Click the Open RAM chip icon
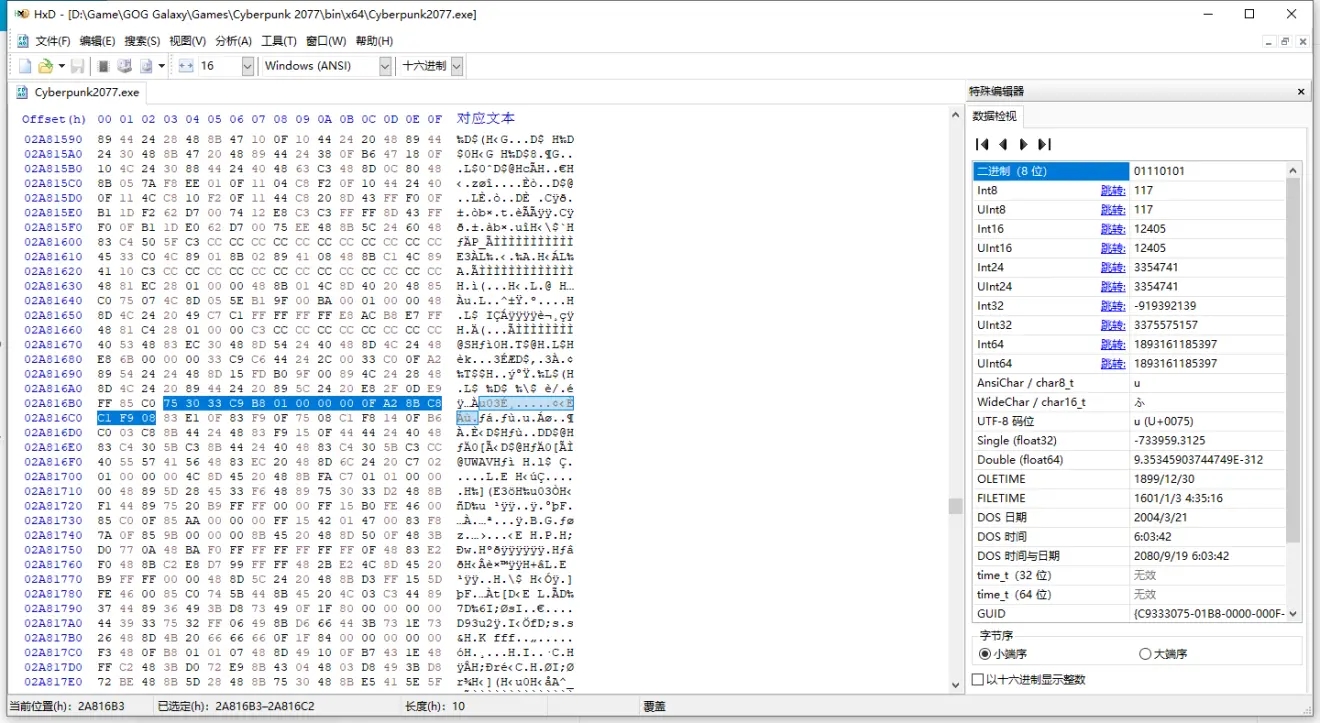The width and height of the screenshot is (1320, 723). click(103, 66)
